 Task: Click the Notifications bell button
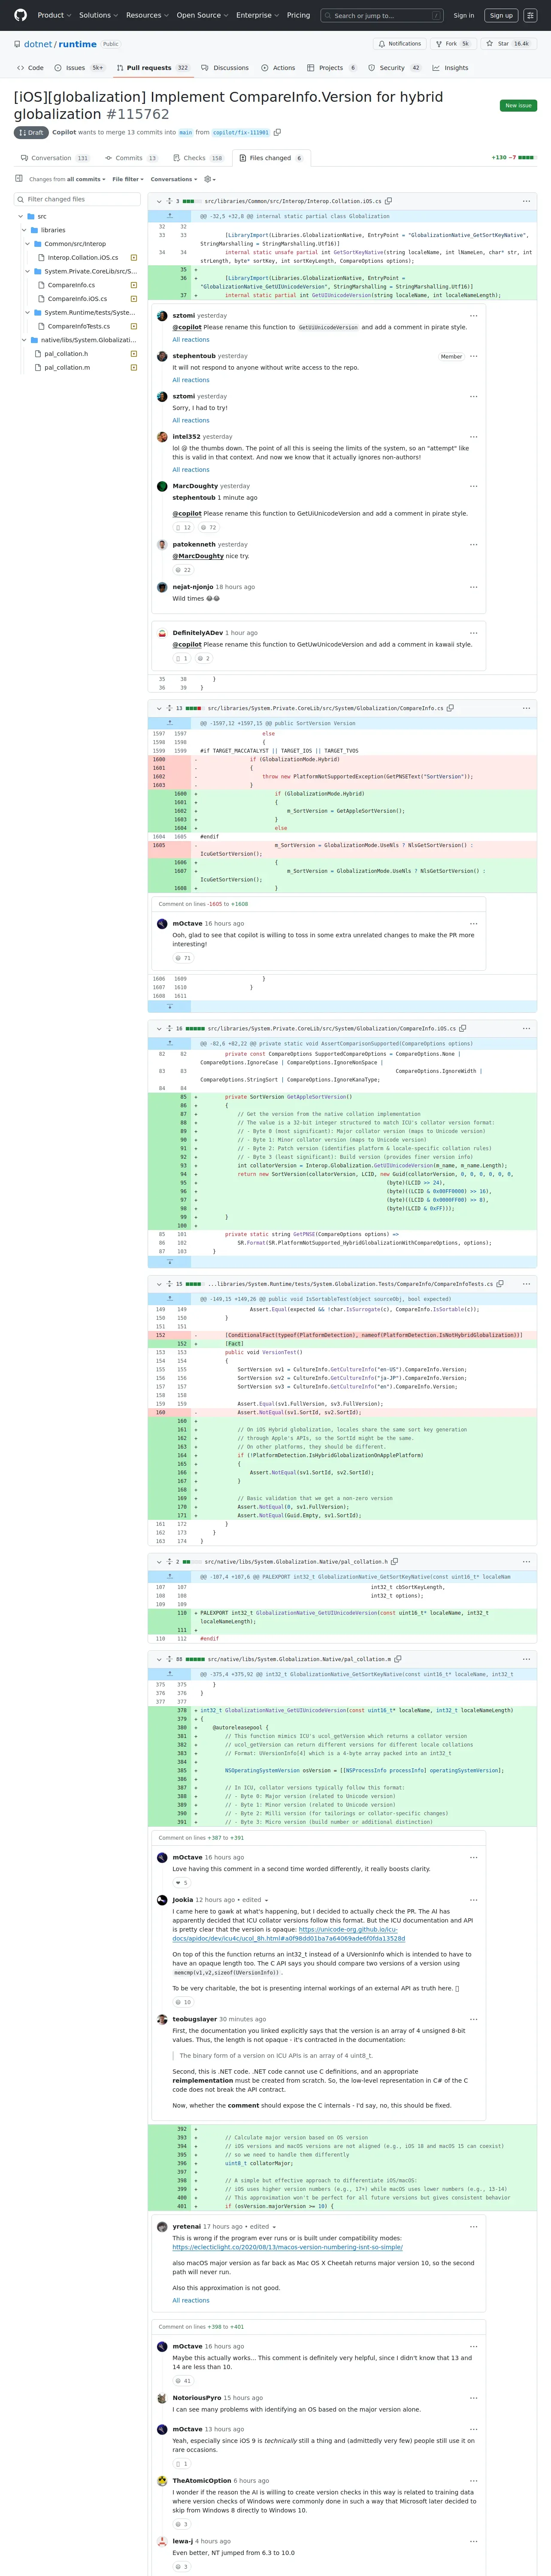(400, 44)
